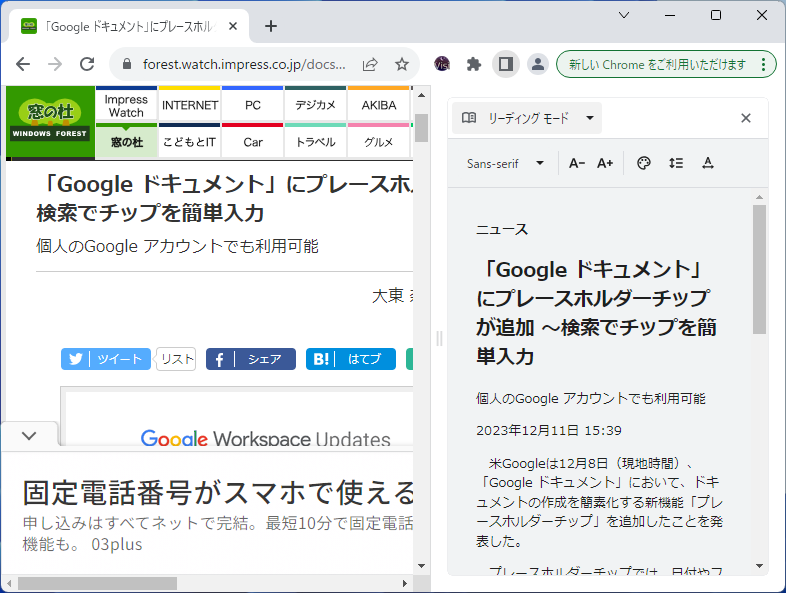Go back using the browser back arrow
The image size is (786, 593).
pyautogui.click(x=23, y=64)
